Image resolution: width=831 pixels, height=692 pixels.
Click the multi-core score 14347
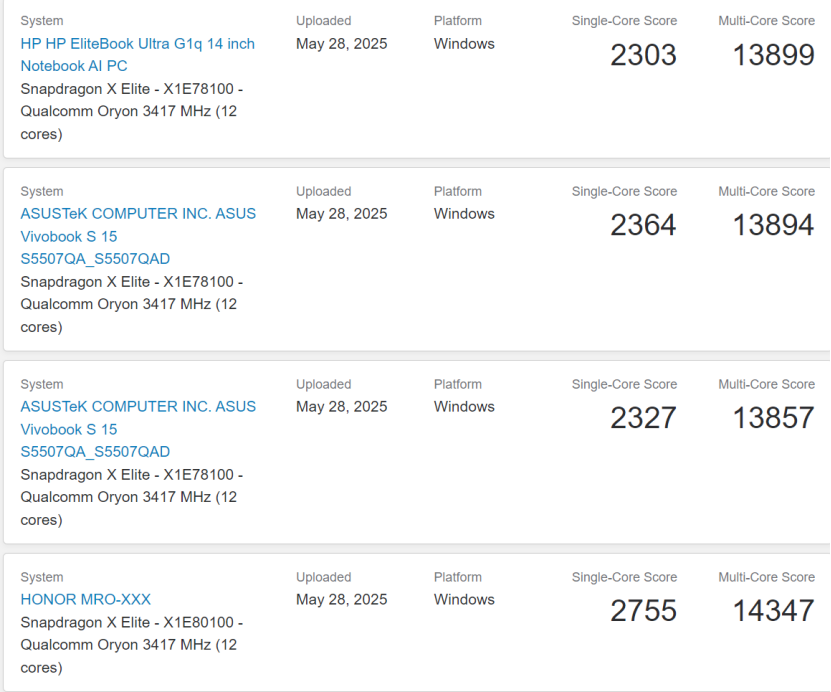point(774,611)
